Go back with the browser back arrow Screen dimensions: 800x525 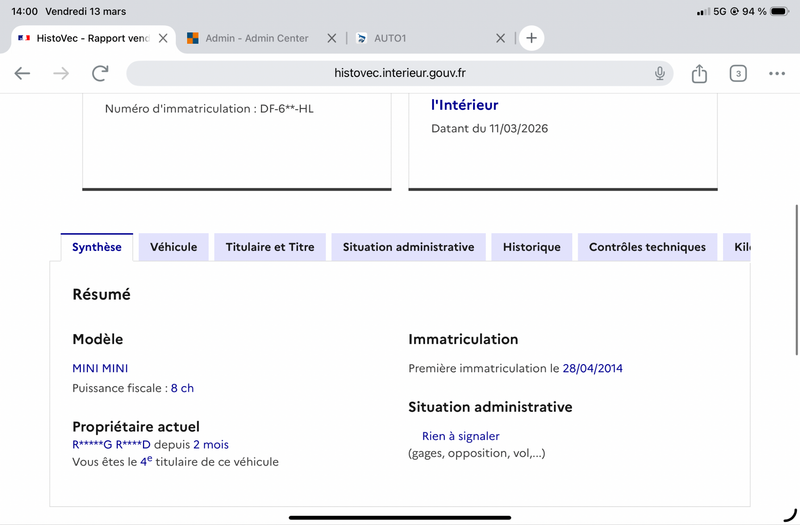pyautogui.click(x=22, y=73)
